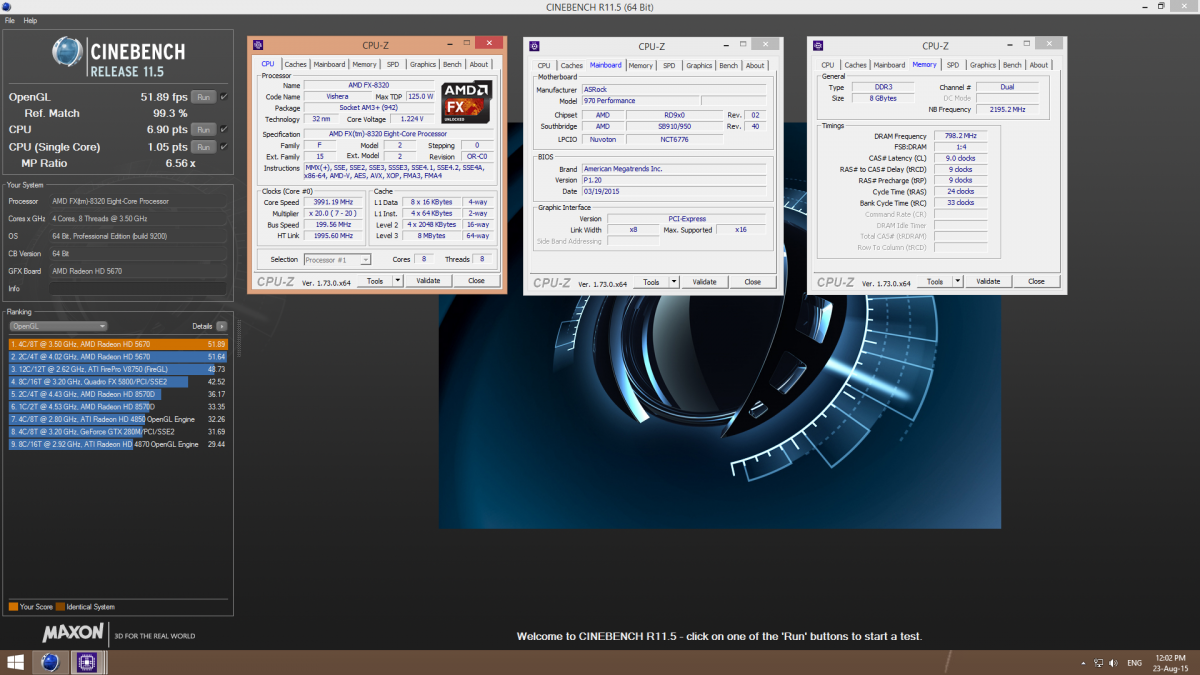1200x675 pixels.
Task: Switch to CPU tab in the Mainboard window
Action: (544, 66)
